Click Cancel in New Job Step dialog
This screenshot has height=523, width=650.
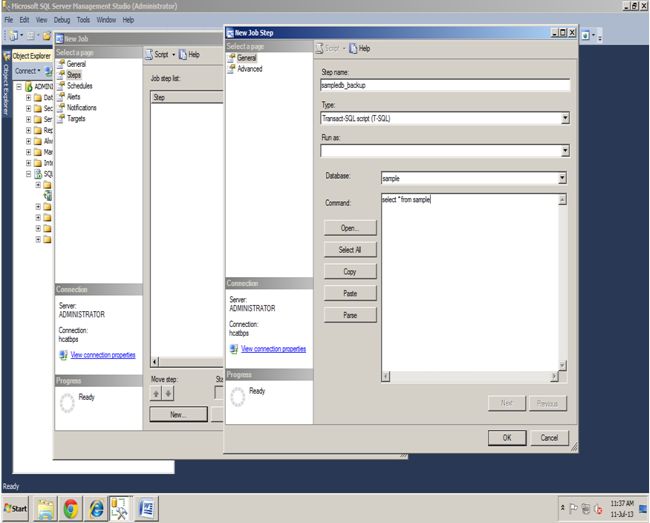coord(549,438)
